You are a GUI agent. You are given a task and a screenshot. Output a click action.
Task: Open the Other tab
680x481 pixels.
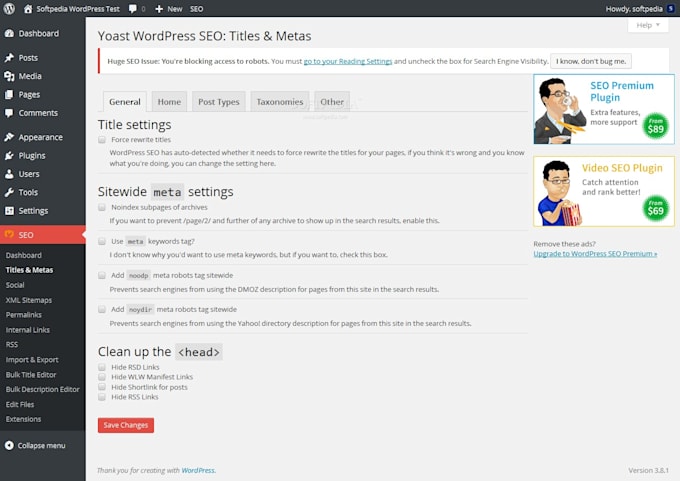(332, 102)
